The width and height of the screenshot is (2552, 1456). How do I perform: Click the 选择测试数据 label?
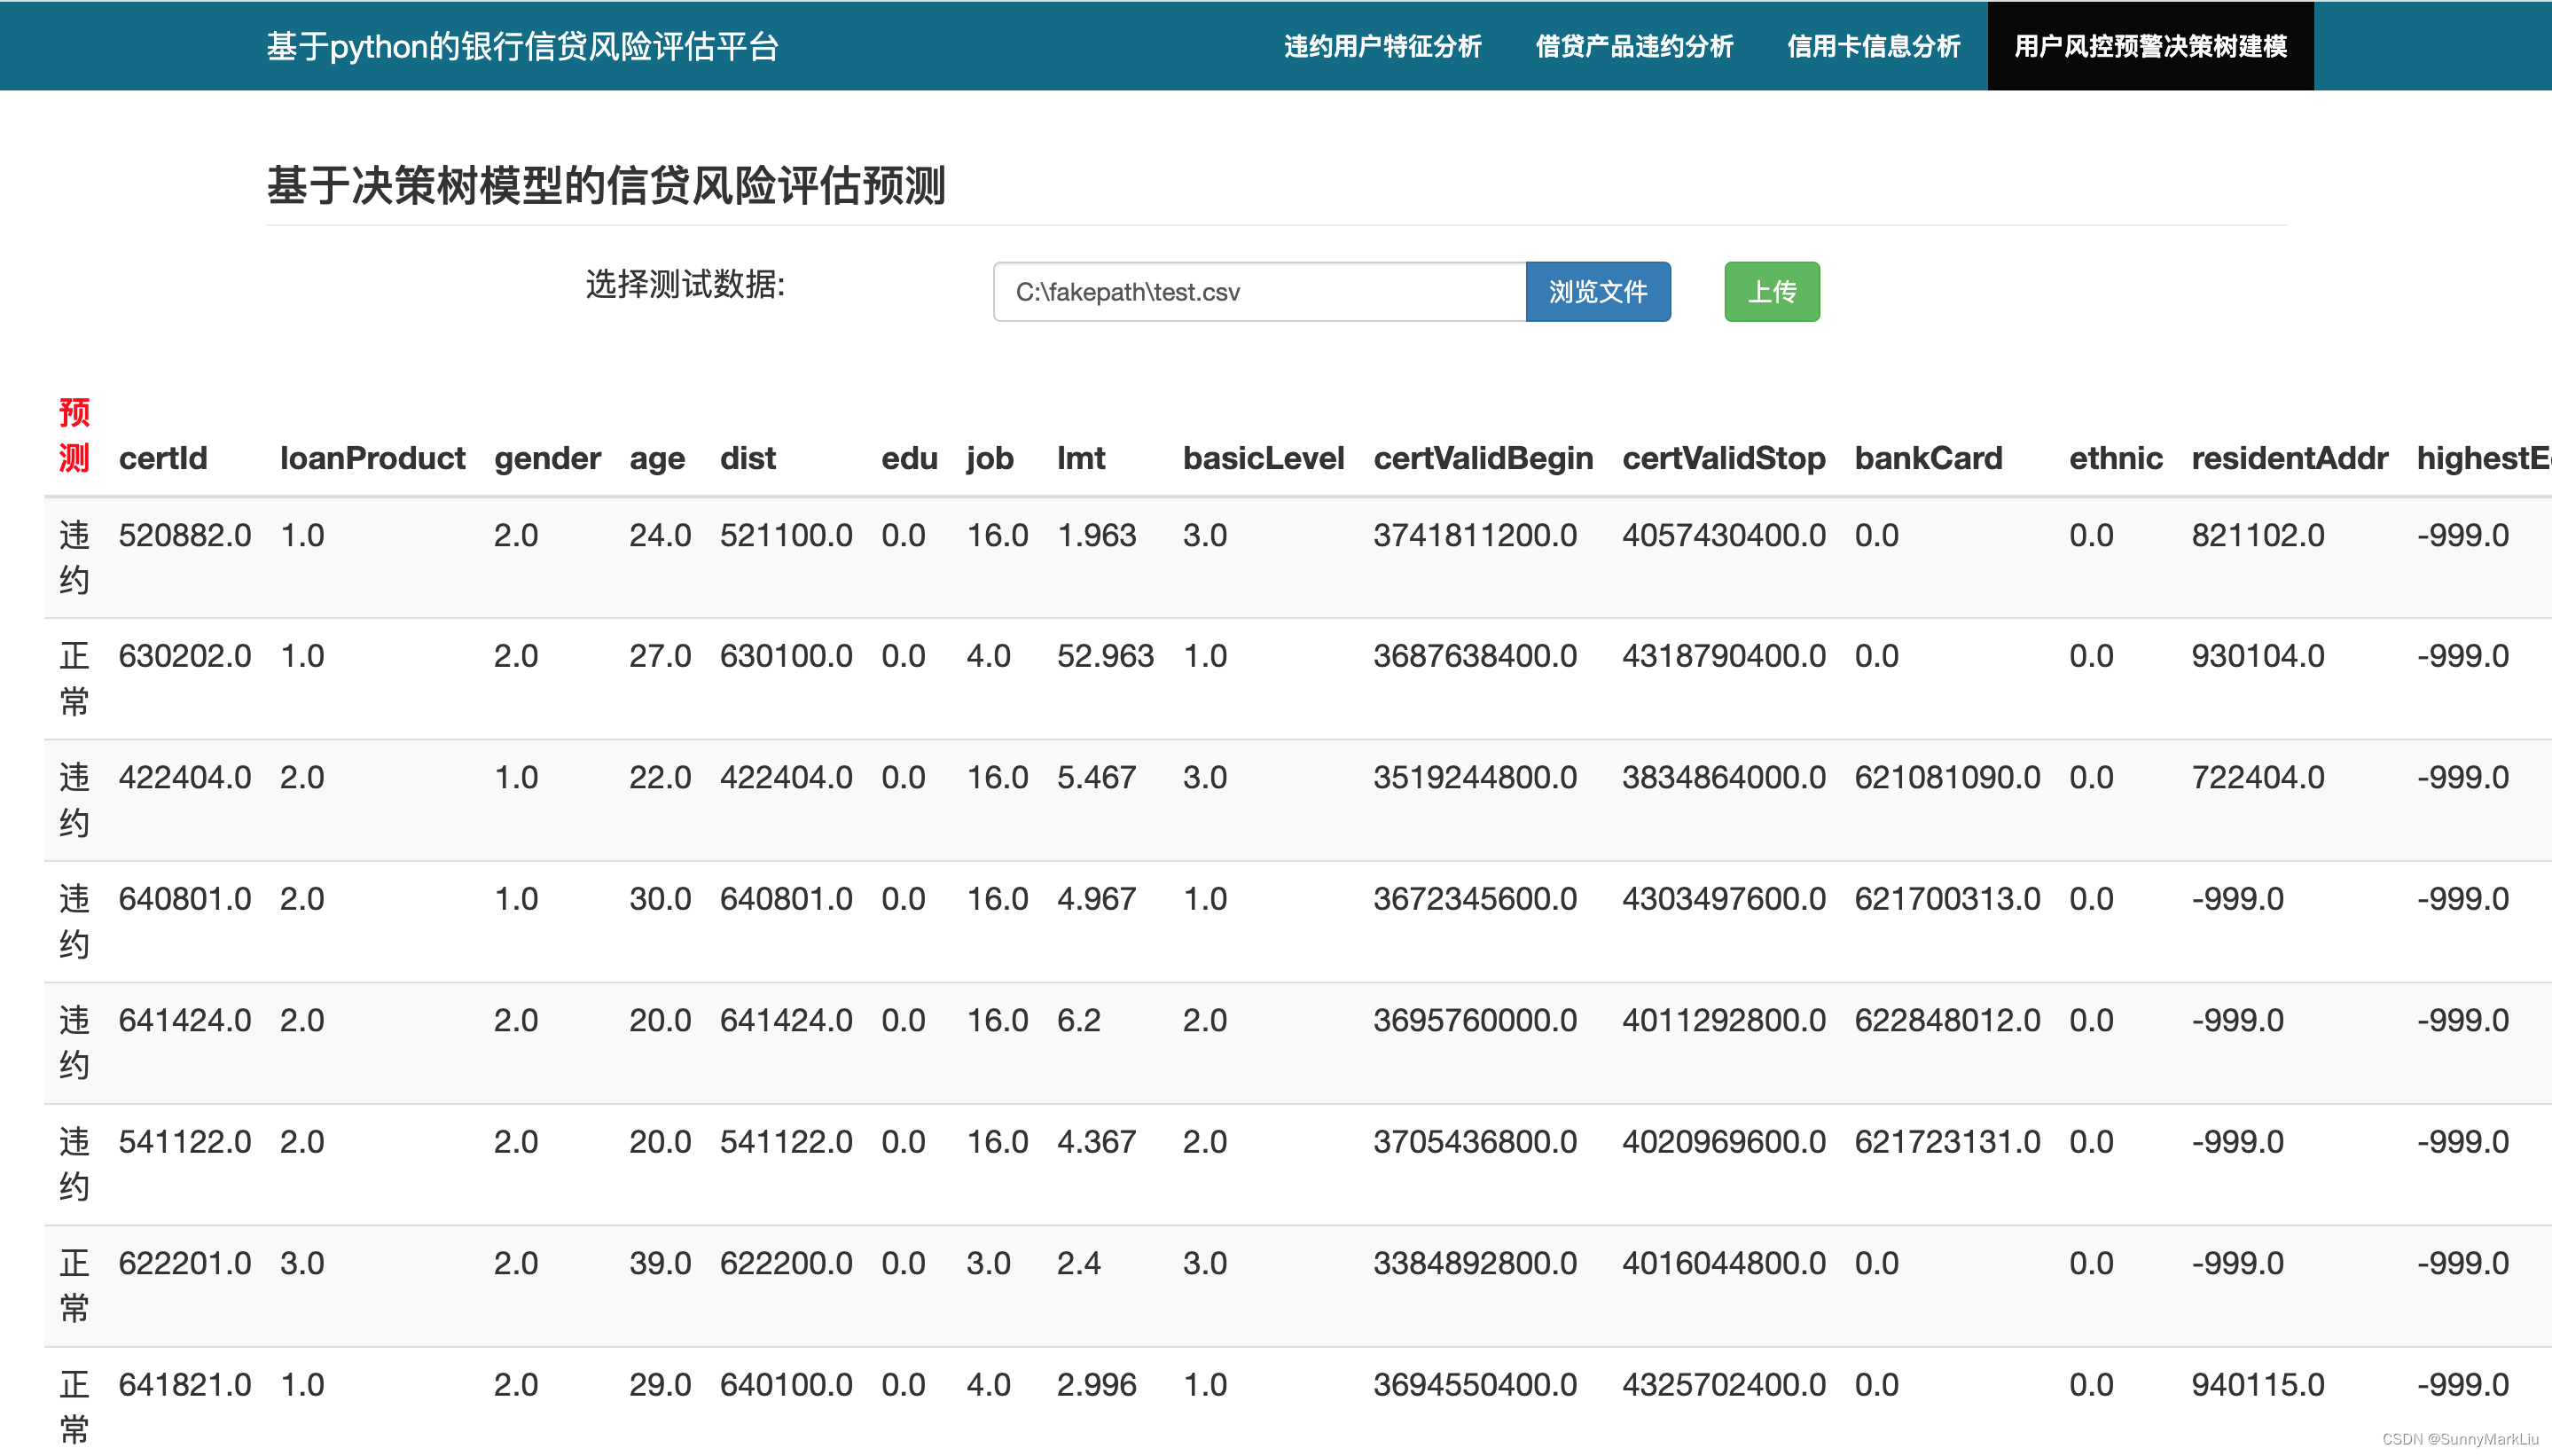[x=685, y=285]
